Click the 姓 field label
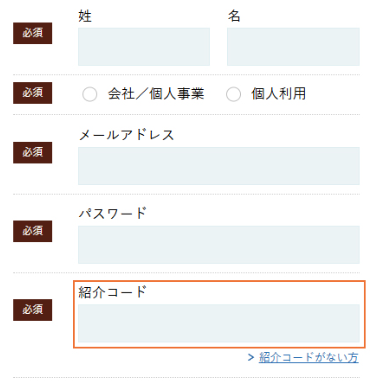Image resolution: width=385 pixels, height=388 pixels. 85,16
